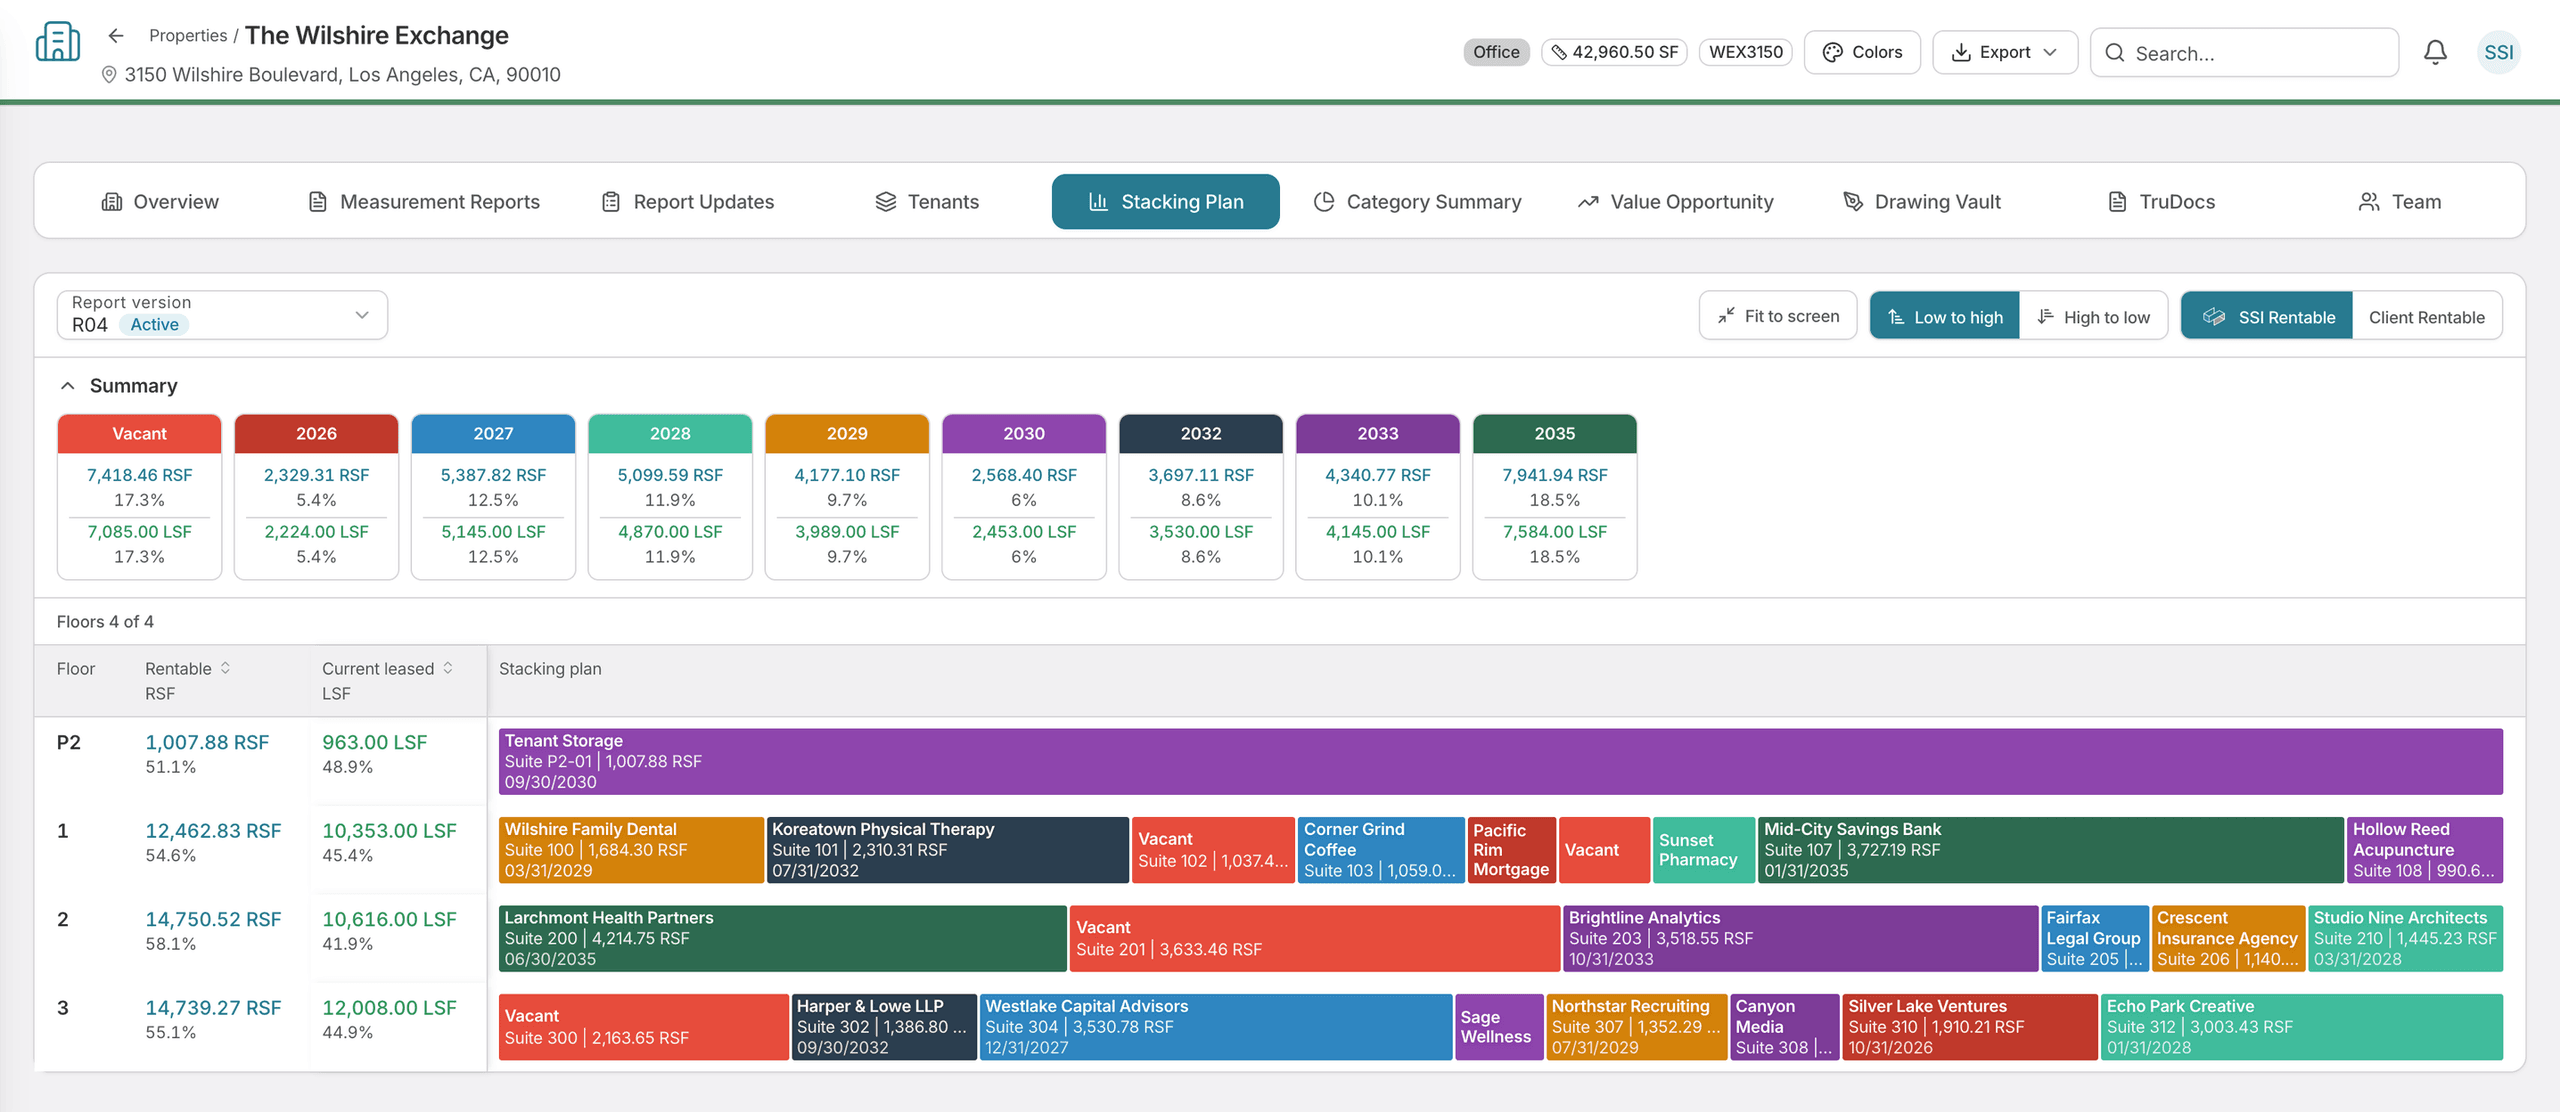2560x1112 pixels.
Task: Select Silver Lake Ventures Suite 310 block
Action: [1970, 1027]
